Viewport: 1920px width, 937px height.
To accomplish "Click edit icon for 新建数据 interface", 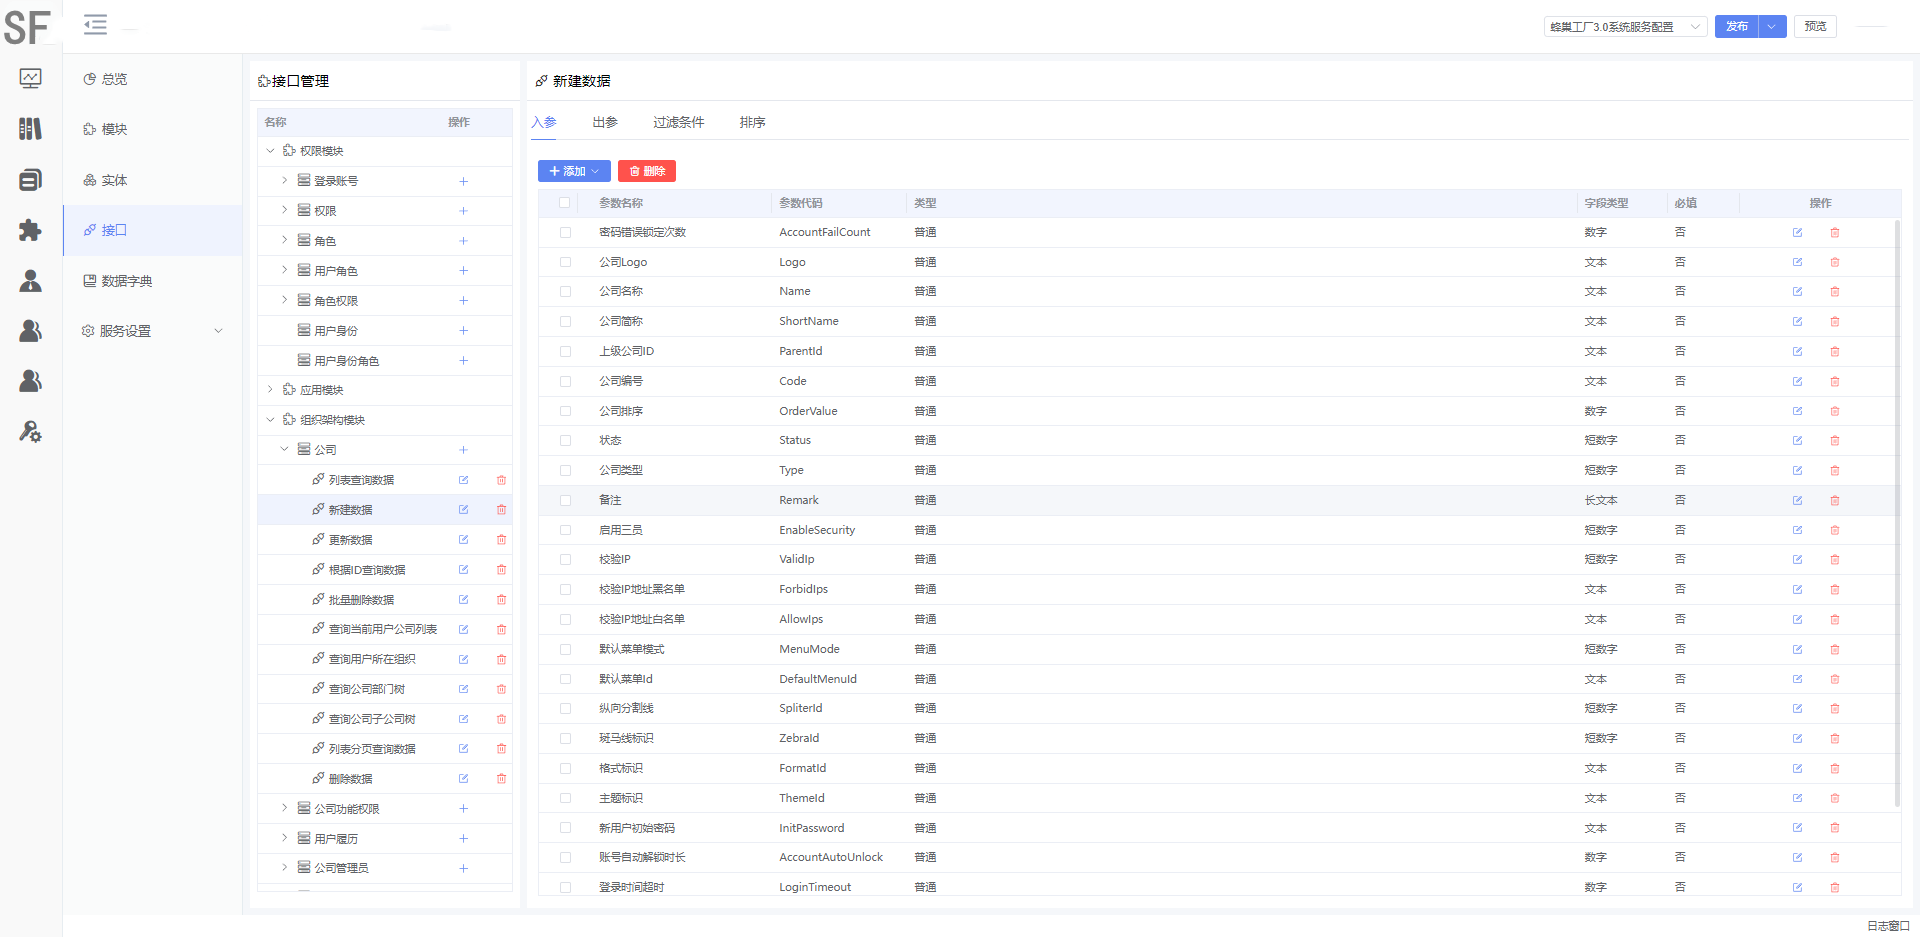I will click(x=463, y=510).
